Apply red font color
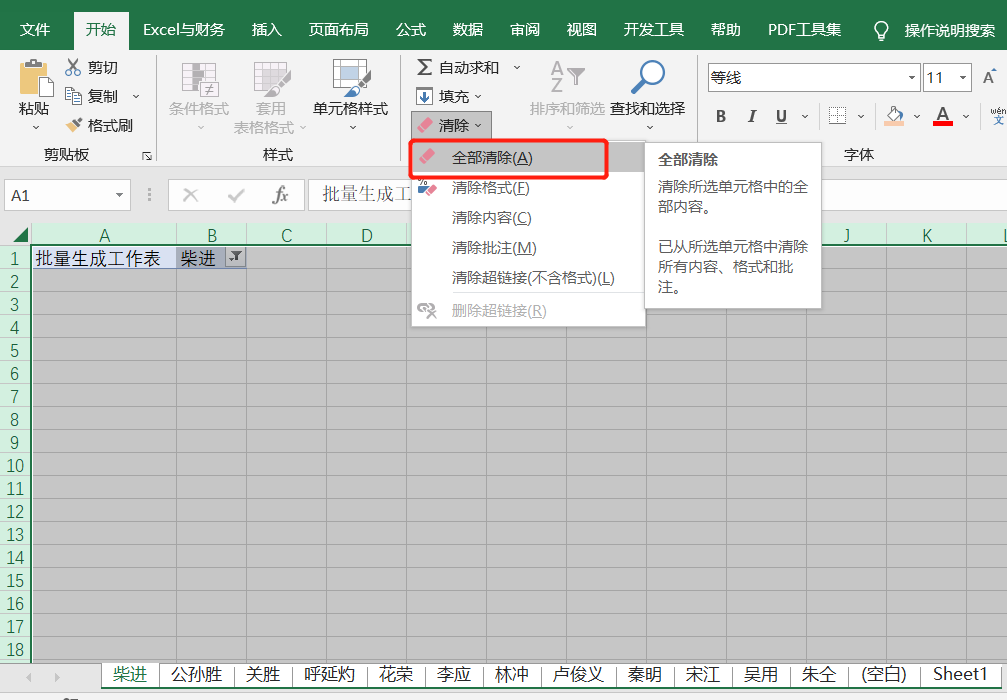The height and width of the screenshot is (700, 1007). (943, 116)
